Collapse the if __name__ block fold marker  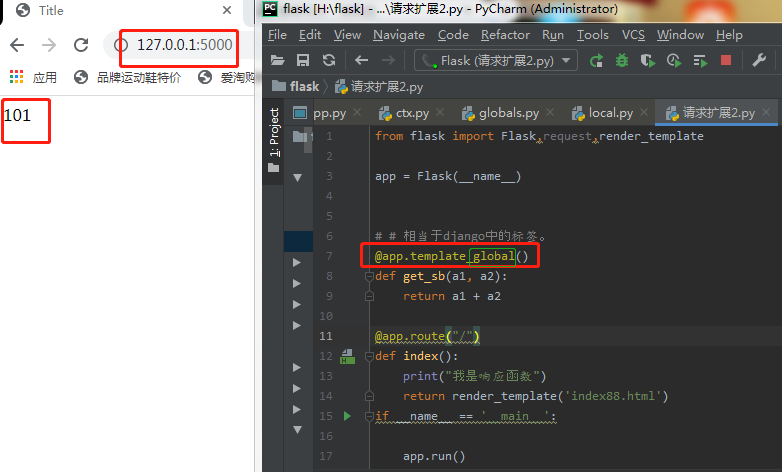point(369,416)
